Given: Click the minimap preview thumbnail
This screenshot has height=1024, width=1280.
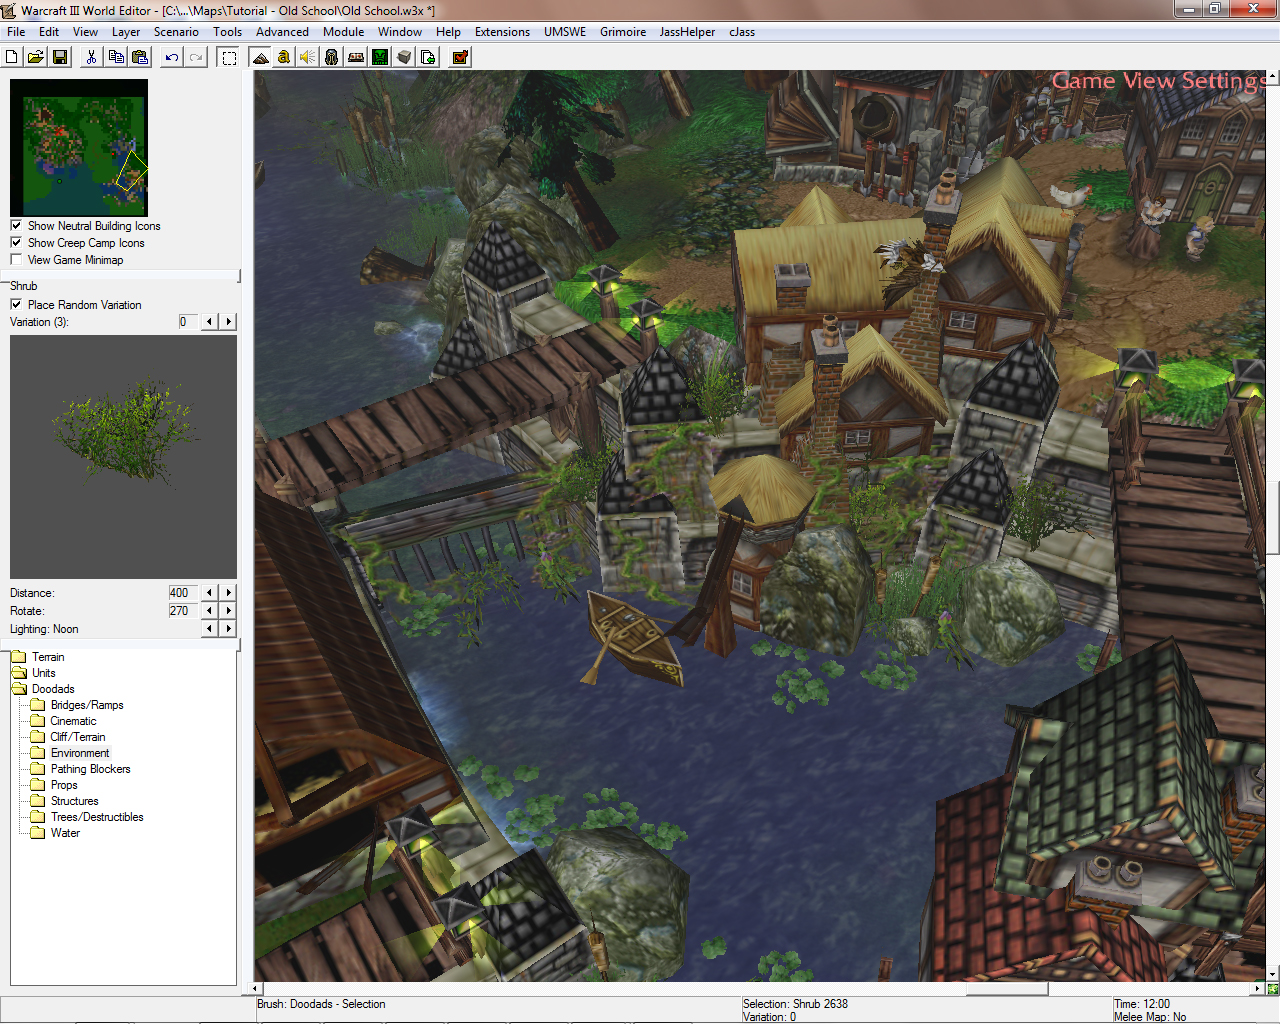Looking at the screenshot, I should [x=79, y=148].
